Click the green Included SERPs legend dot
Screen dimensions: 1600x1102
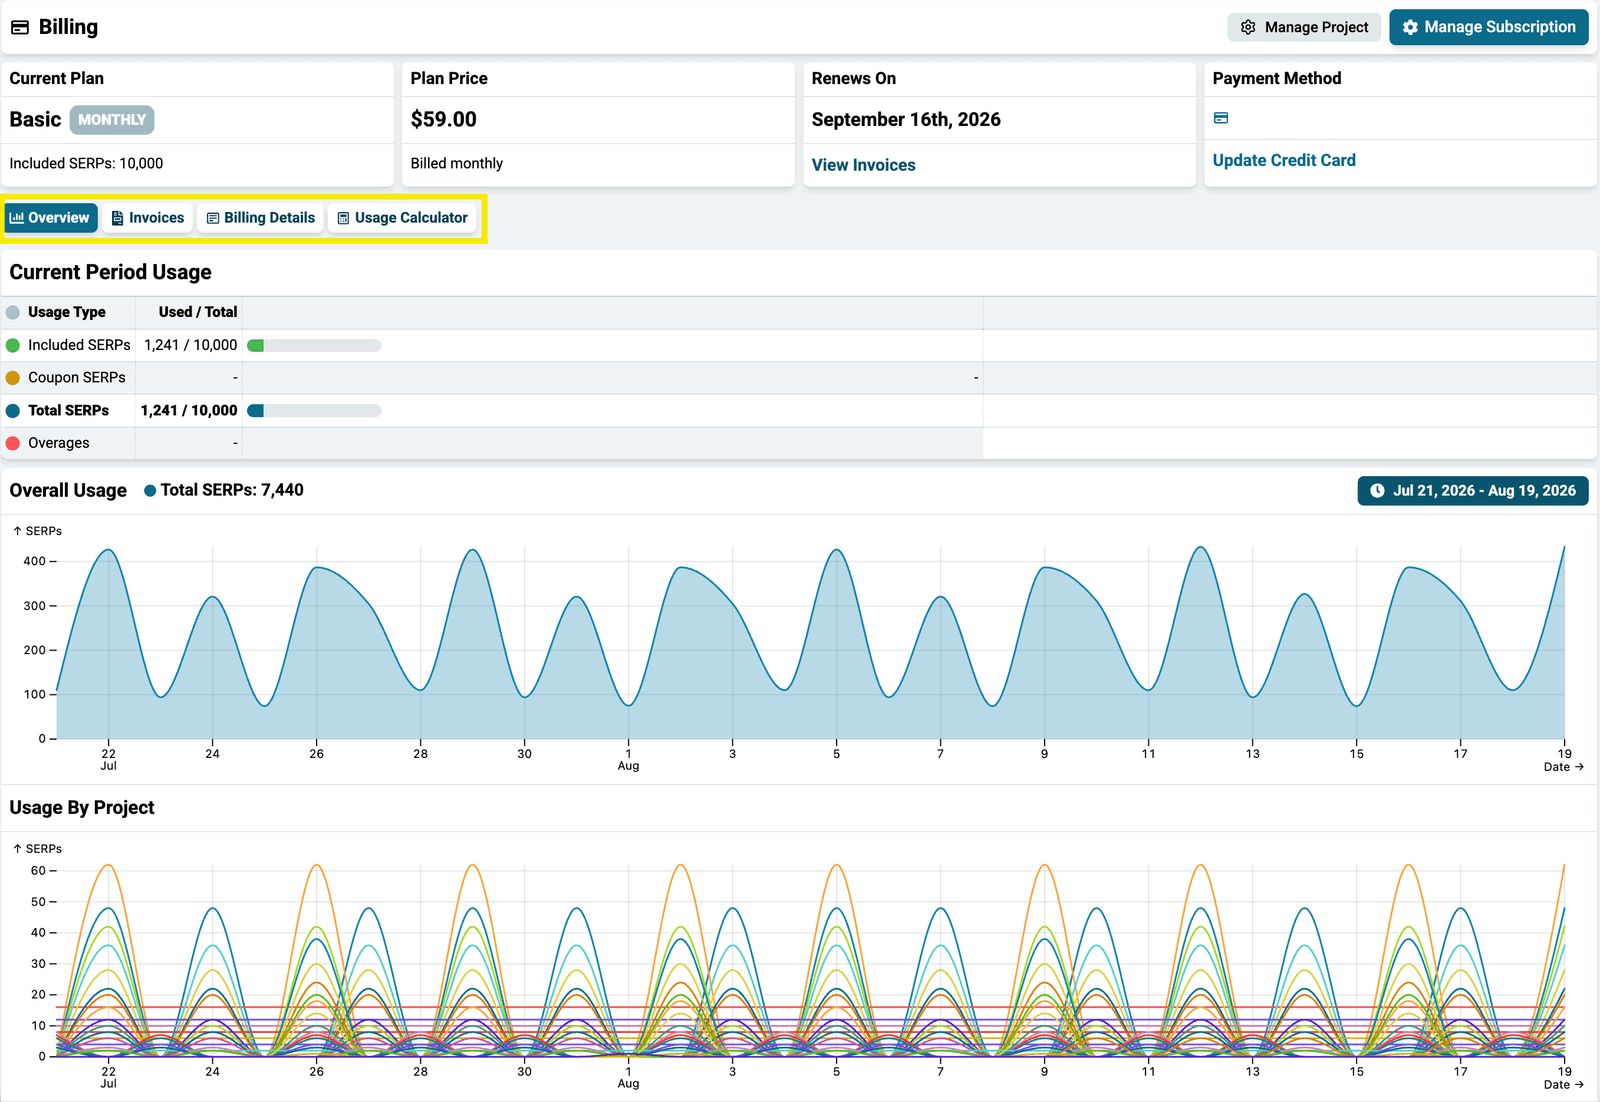[13, 345]
